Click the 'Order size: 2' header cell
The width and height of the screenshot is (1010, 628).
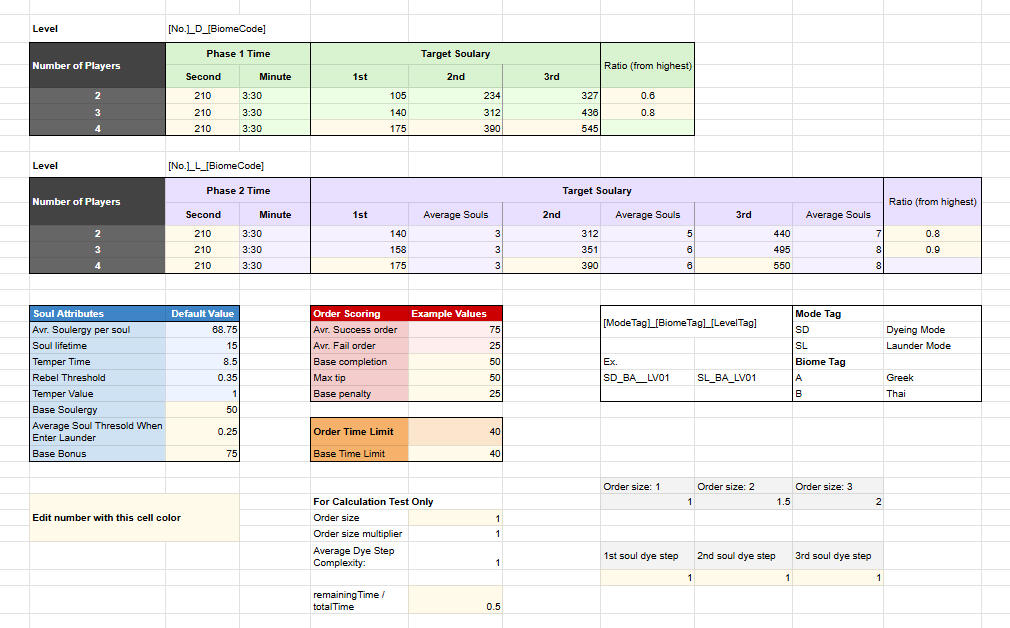point(743,486)
